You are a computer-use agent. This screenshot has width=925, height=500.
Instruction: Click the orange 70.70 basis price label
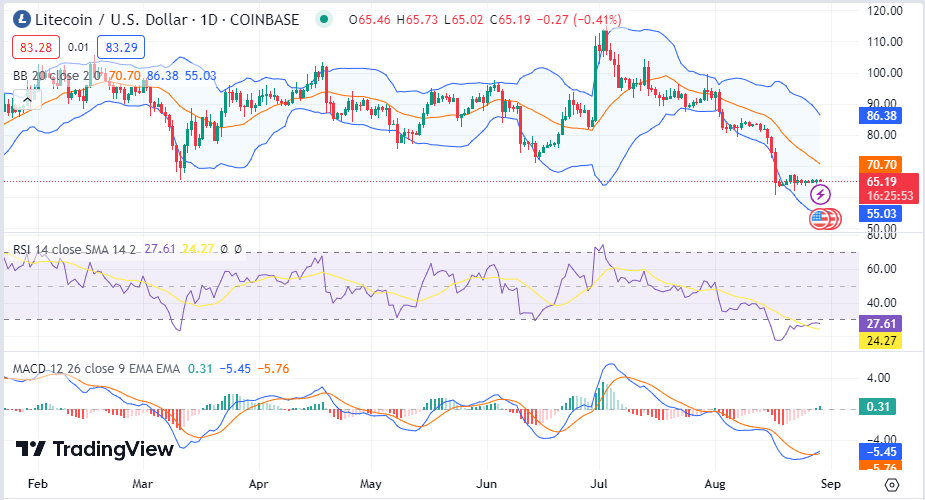point(880,164)
